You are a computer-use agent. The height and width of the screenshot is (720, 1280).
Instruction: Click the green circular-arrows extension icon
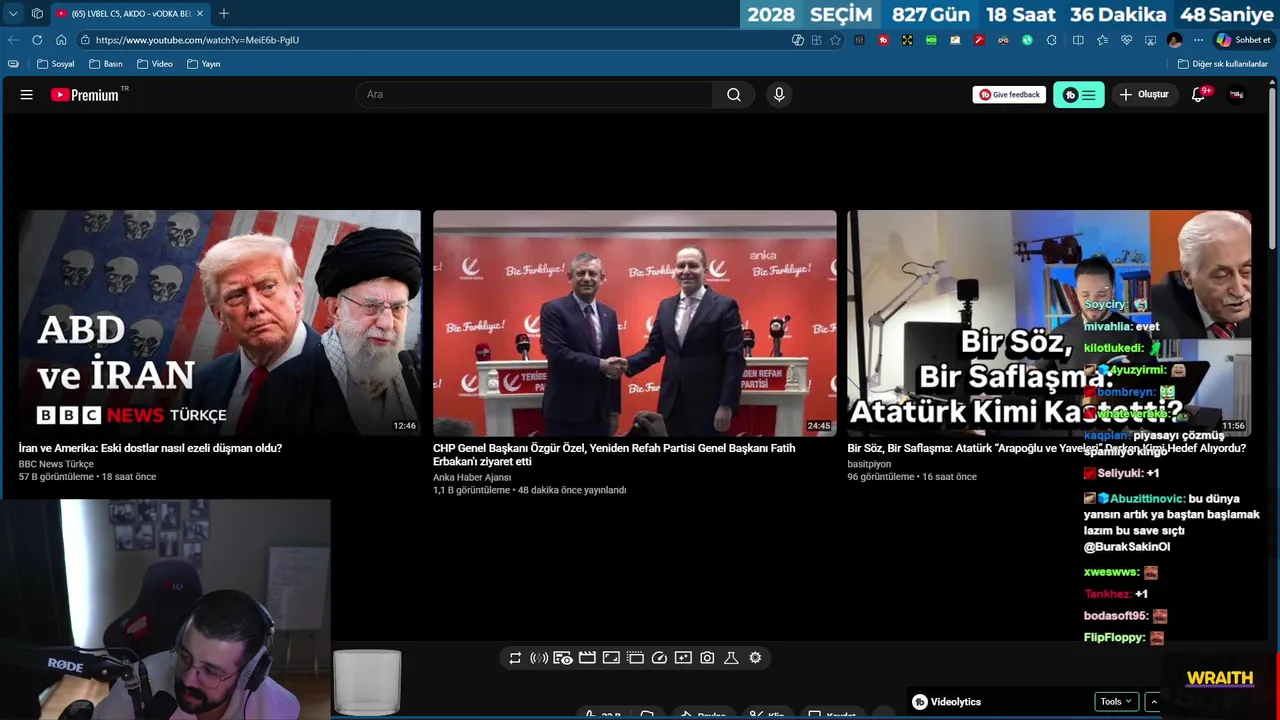click(1027, 40)
